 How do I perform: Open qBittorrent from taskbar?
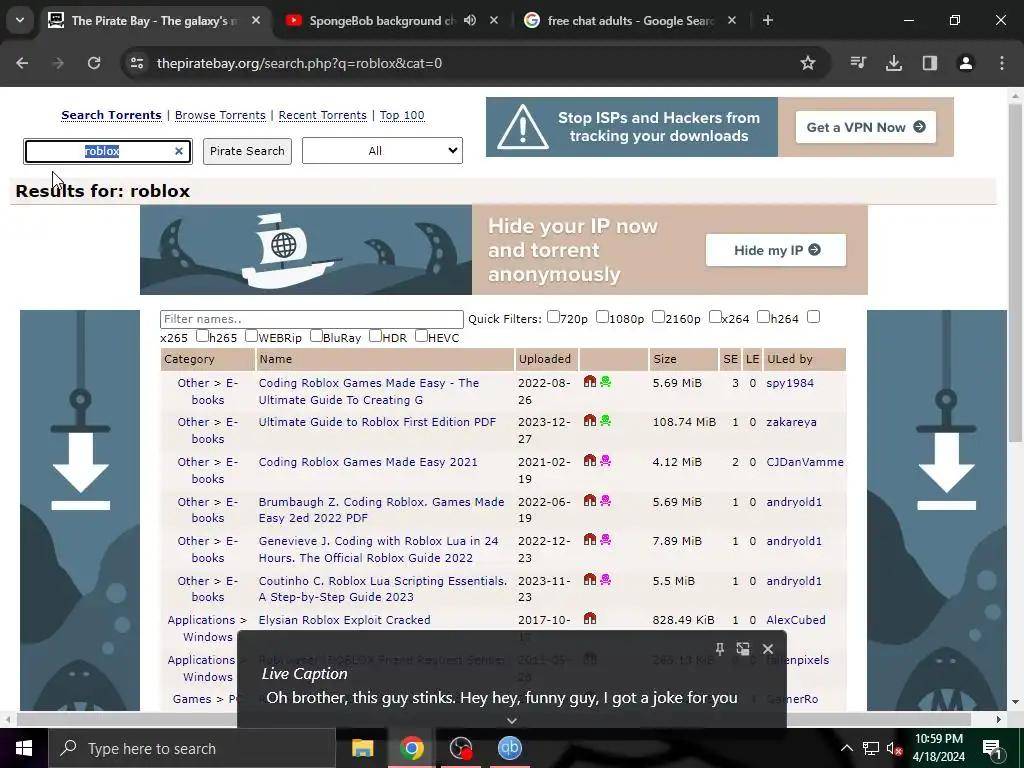point(510,748)
